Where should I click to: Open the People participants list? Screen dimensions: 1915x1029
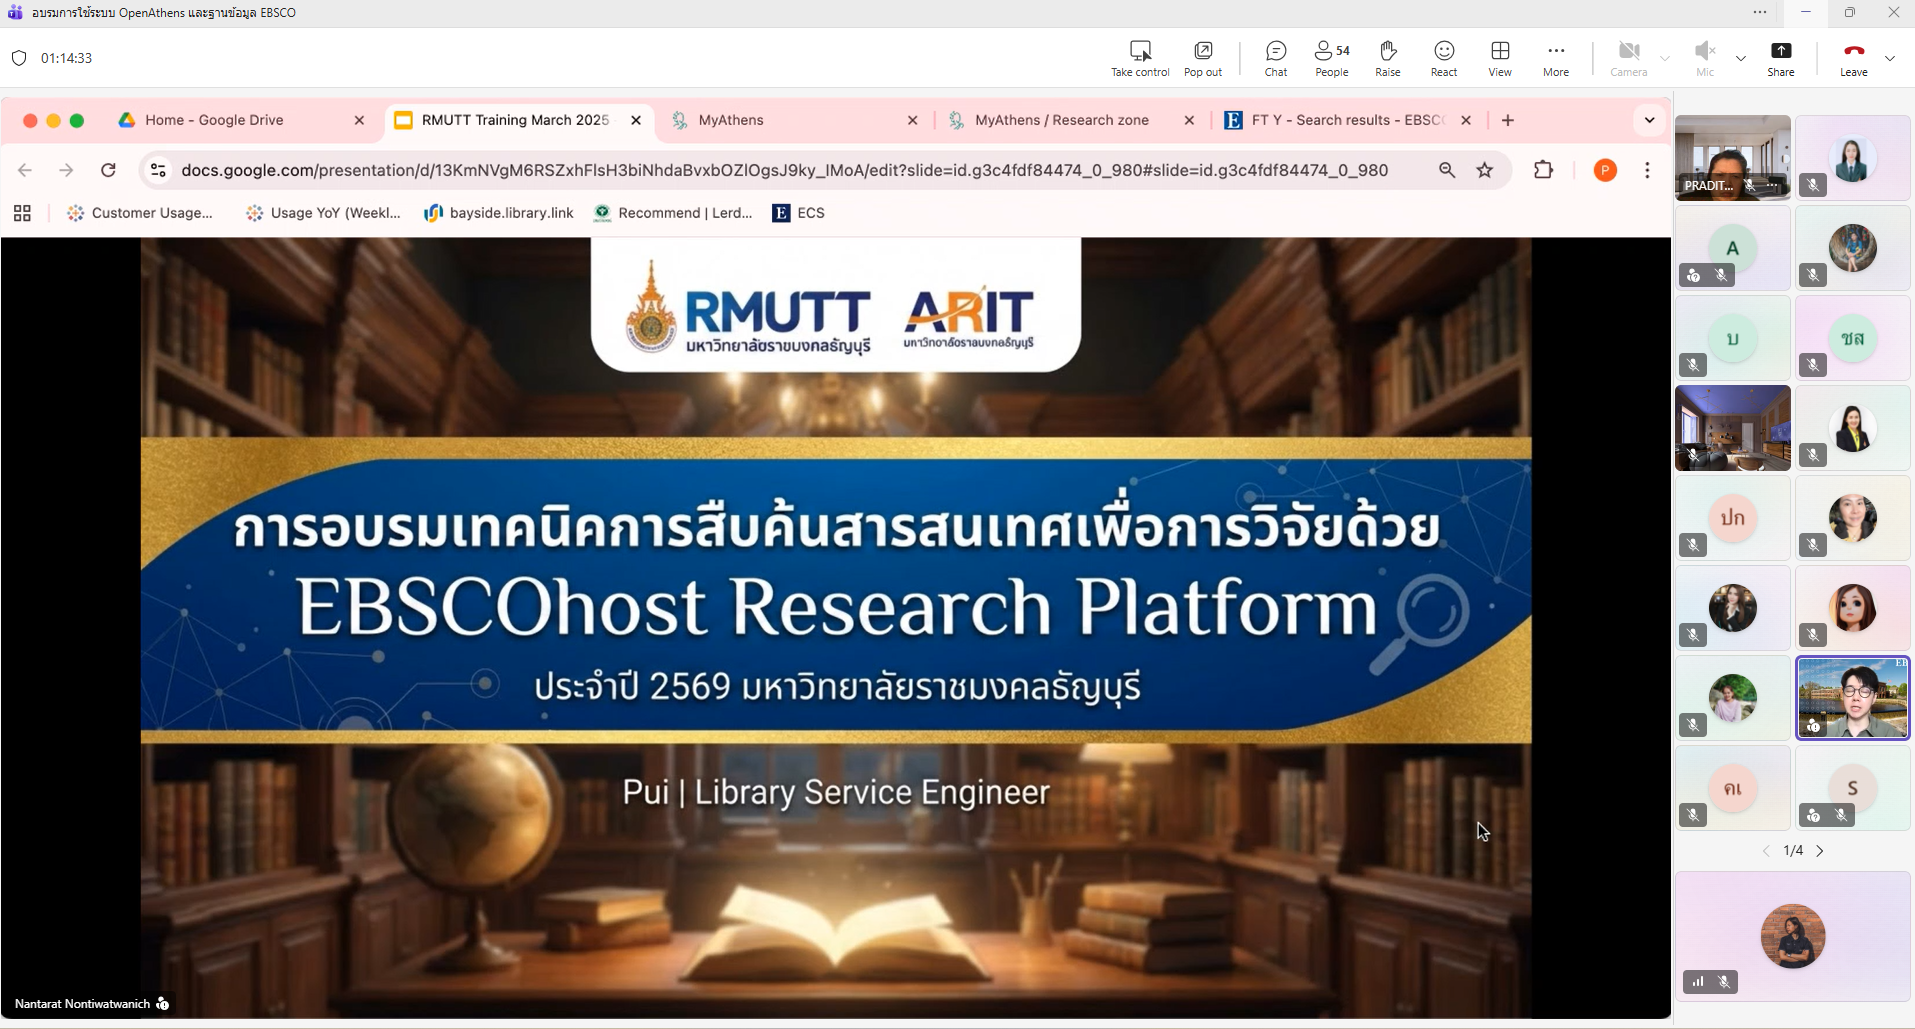[1331, 58]
